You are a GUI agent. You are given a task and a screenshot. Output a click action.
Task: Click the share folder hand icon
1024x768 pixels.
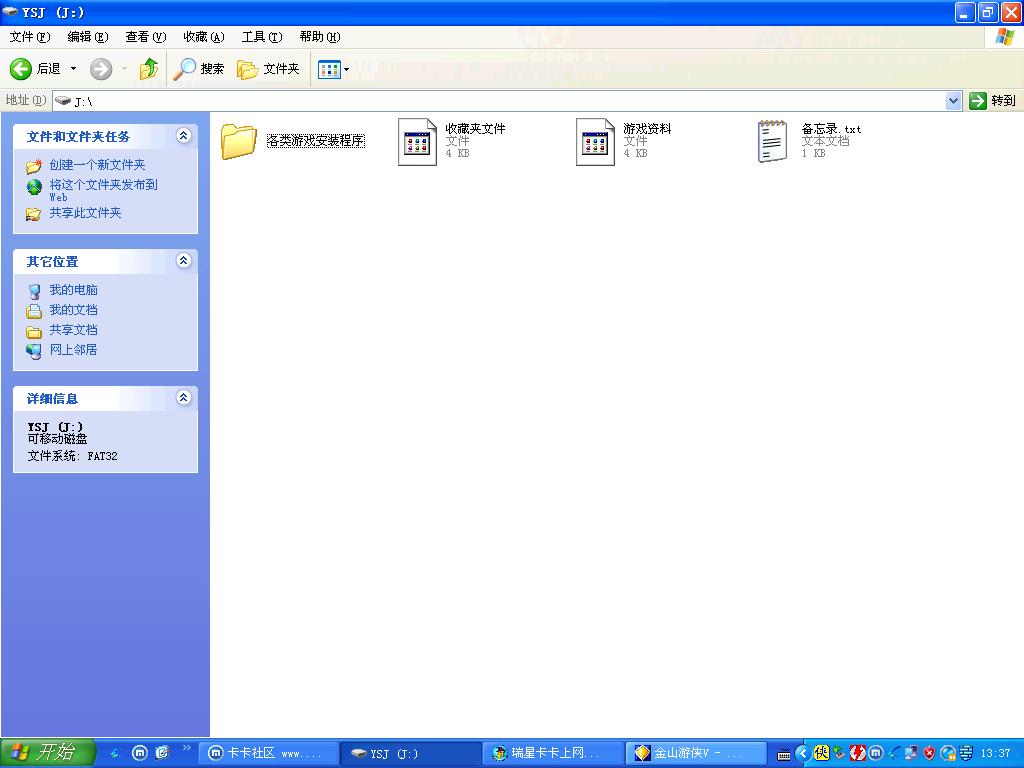coord(33,214)
